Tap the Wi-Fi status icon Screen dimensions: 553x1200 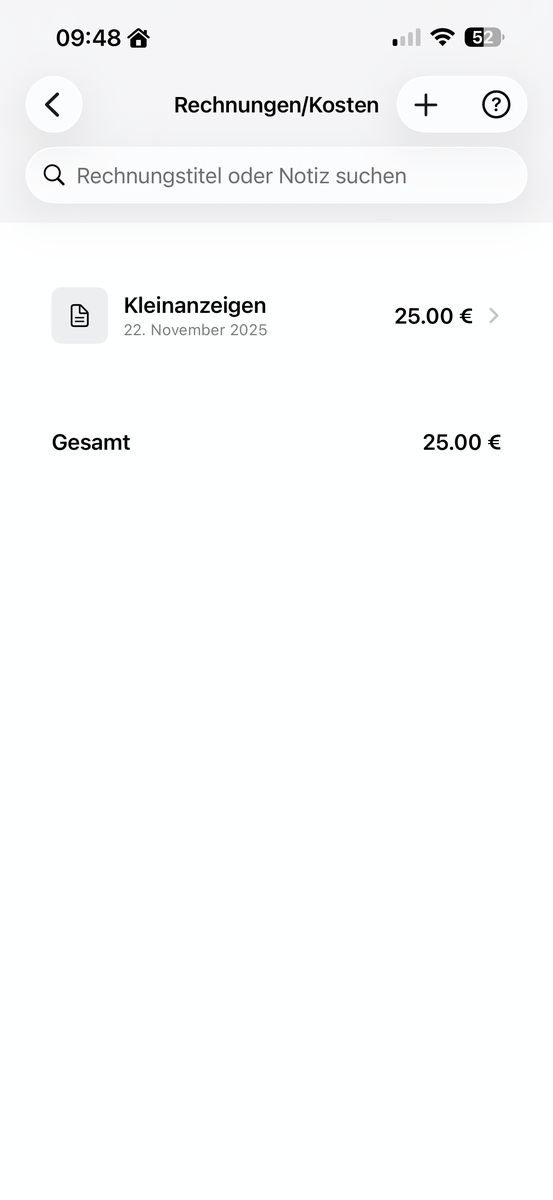coord(442,37)
